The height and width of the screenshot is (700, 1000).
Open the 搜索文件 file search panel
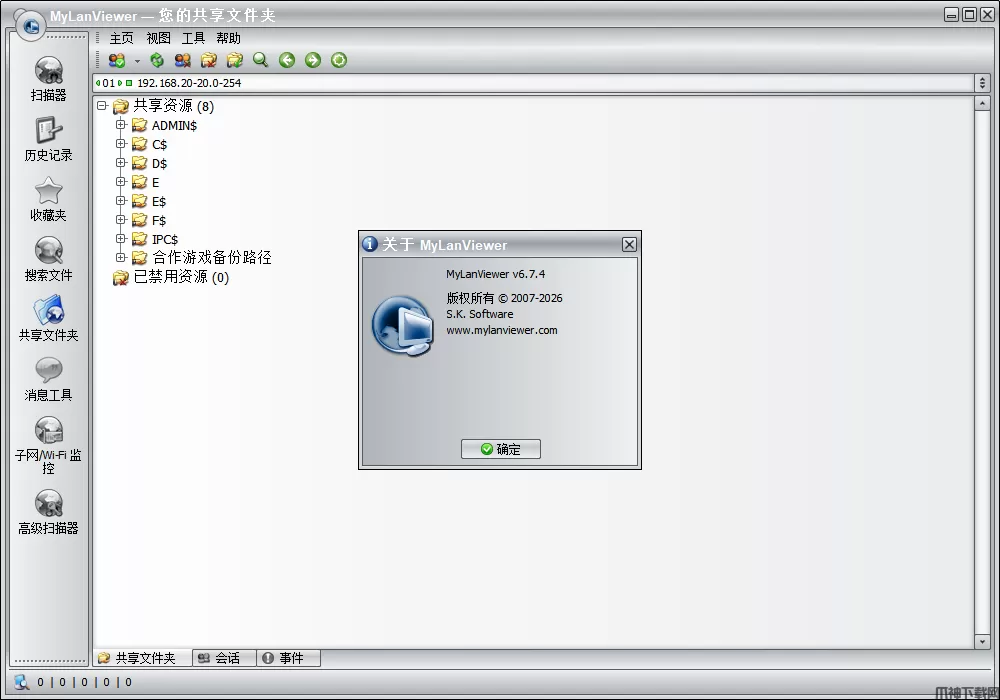pyautogui.click(x=48, y=259)
